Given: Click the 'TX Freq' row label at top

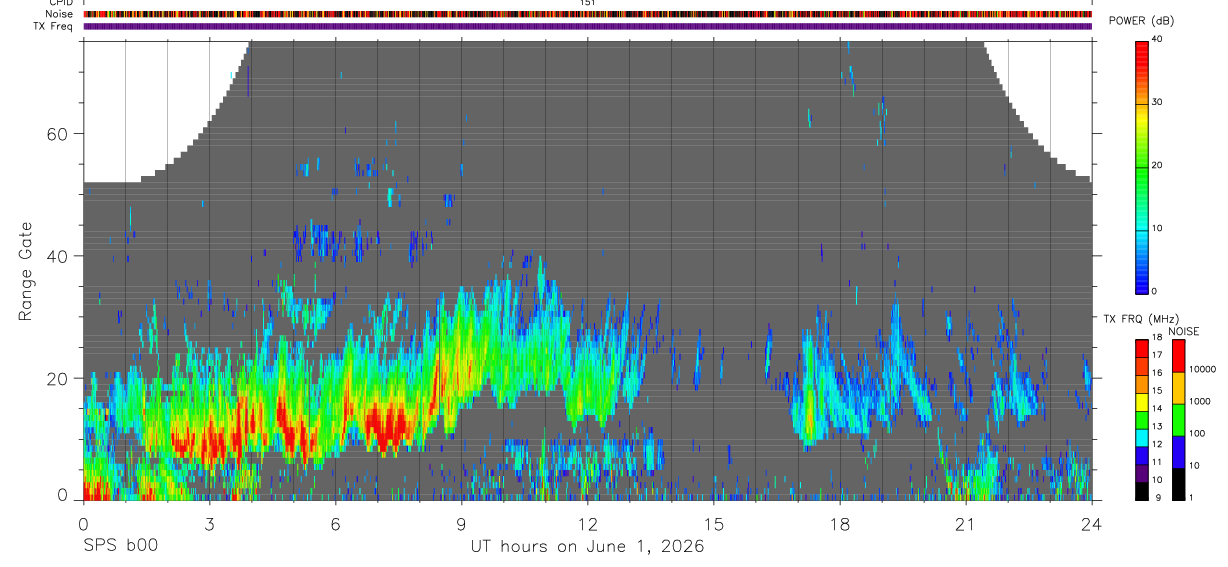Looking at the screenshot, I should [x=54, y=26].
